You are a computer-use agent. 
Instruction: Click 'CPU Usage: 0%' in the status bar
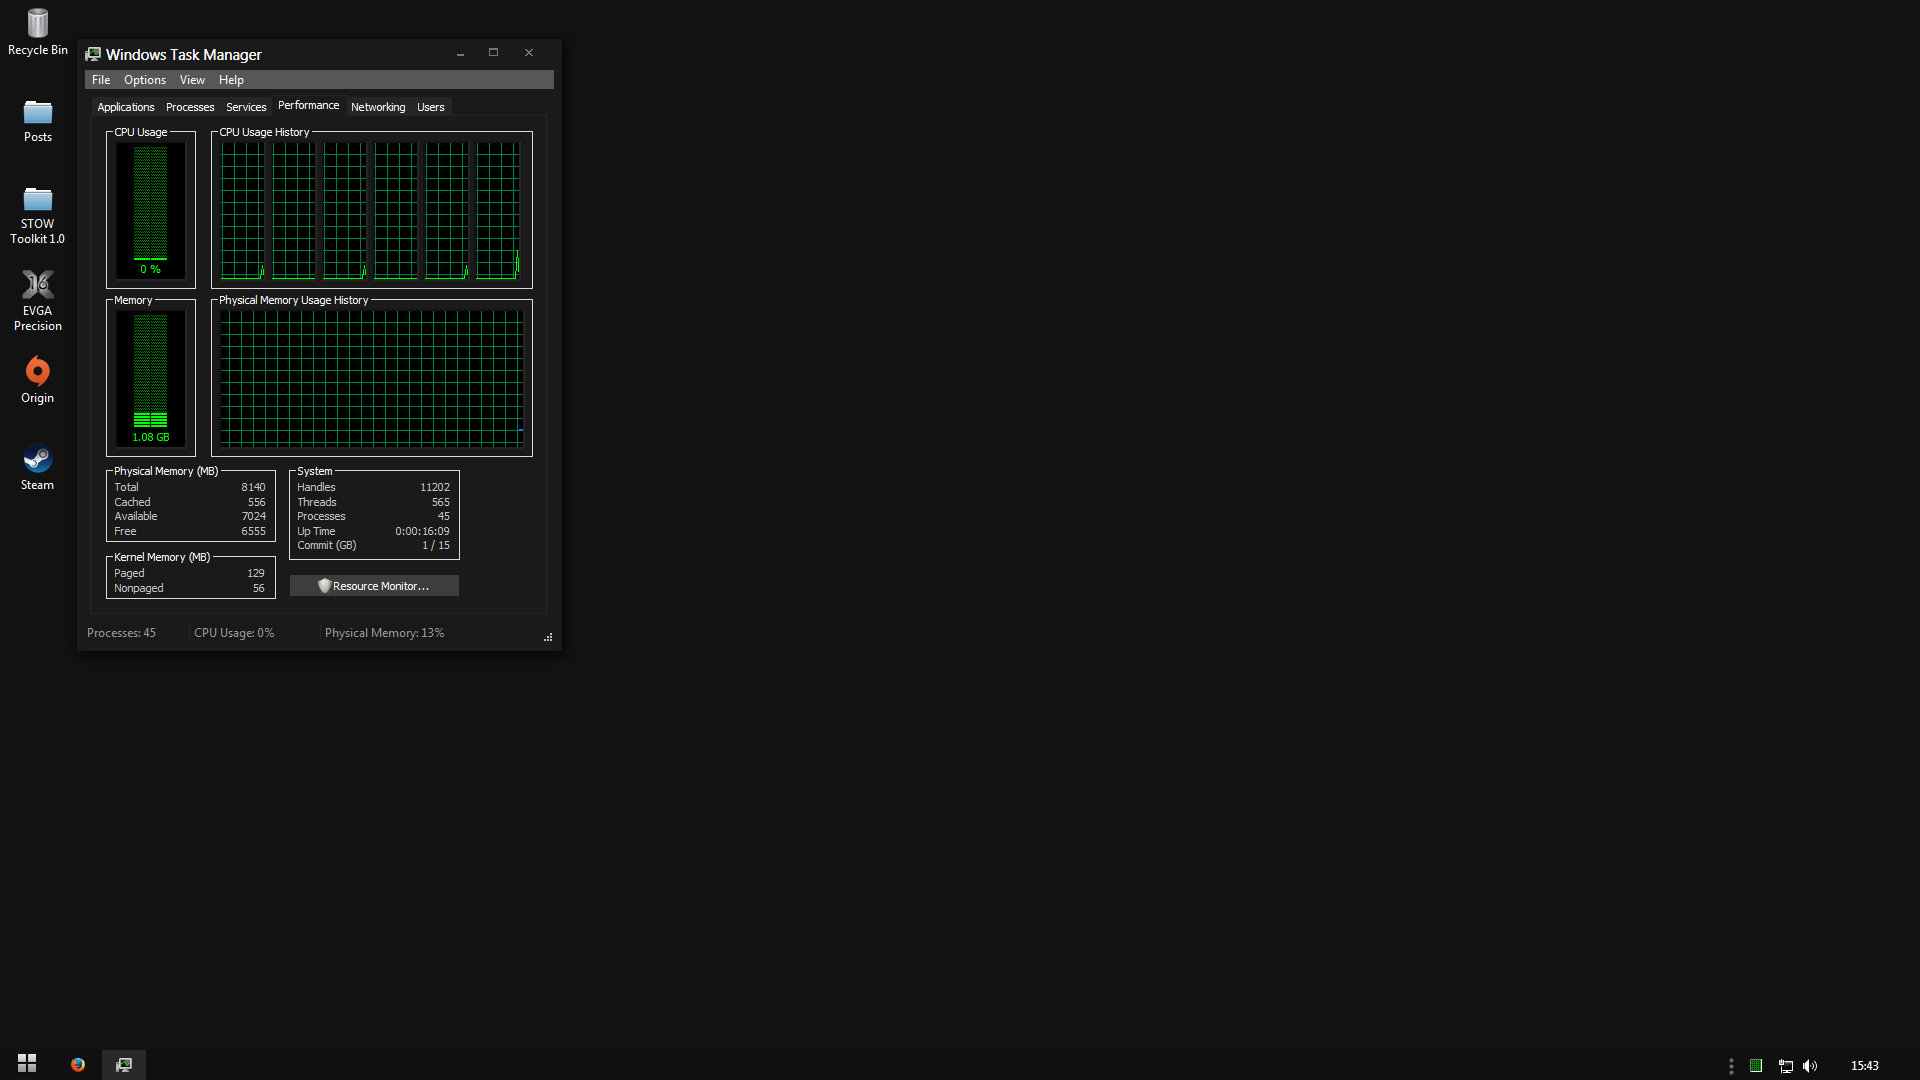[x=234, y=633]
